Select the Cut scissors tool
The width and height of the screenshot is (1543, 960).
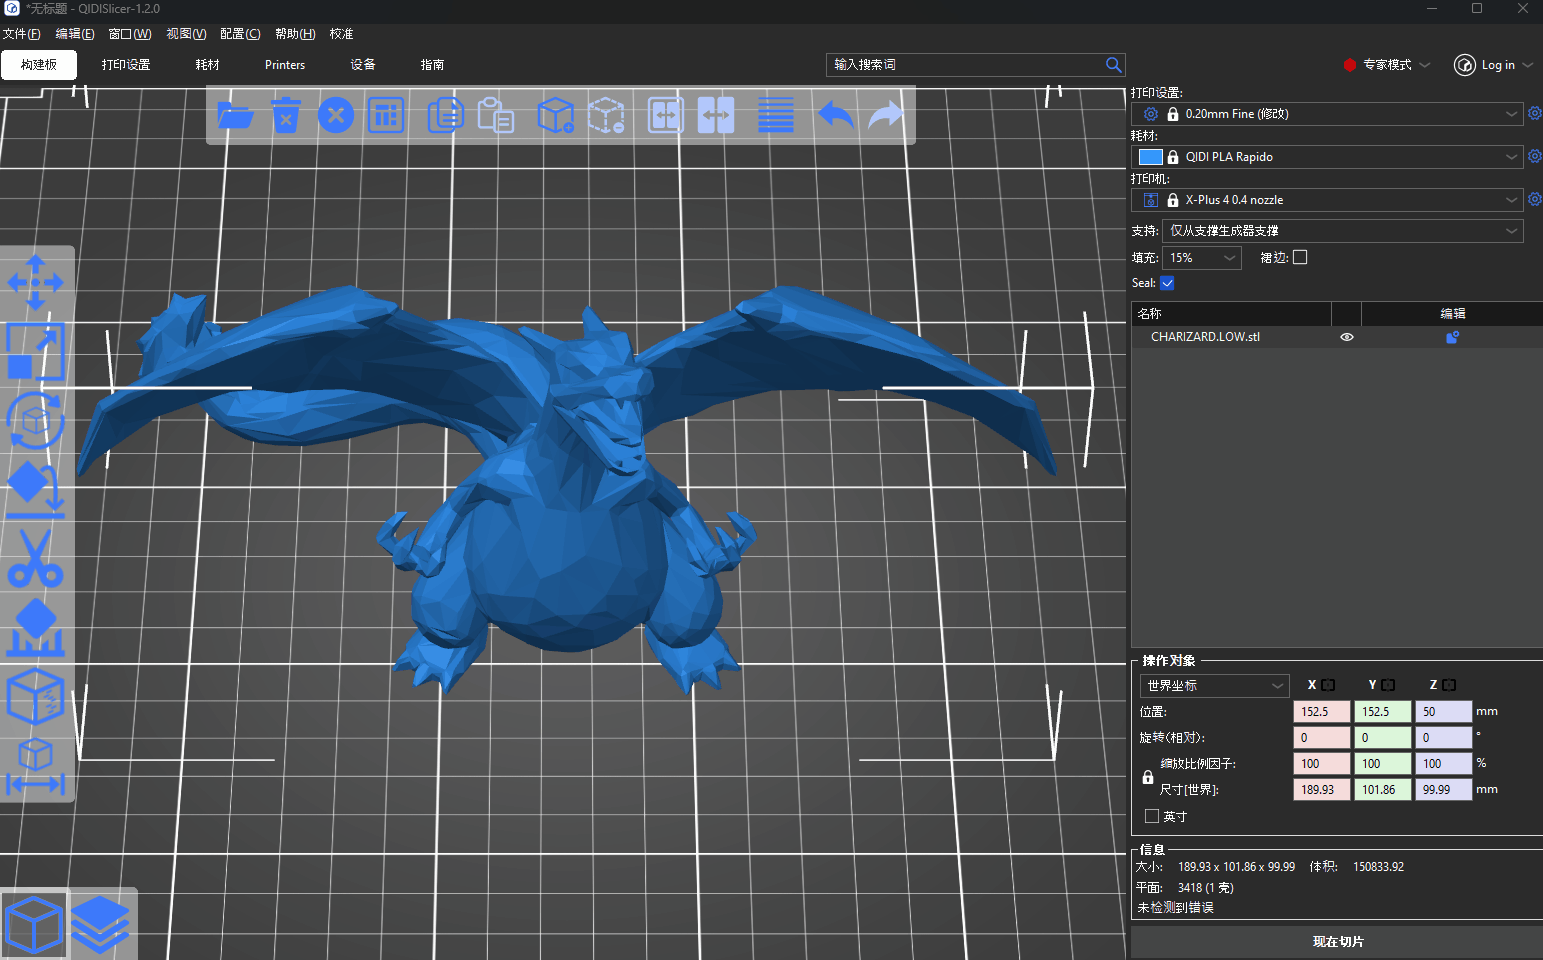pyautogui.click(x=36, y=558)
